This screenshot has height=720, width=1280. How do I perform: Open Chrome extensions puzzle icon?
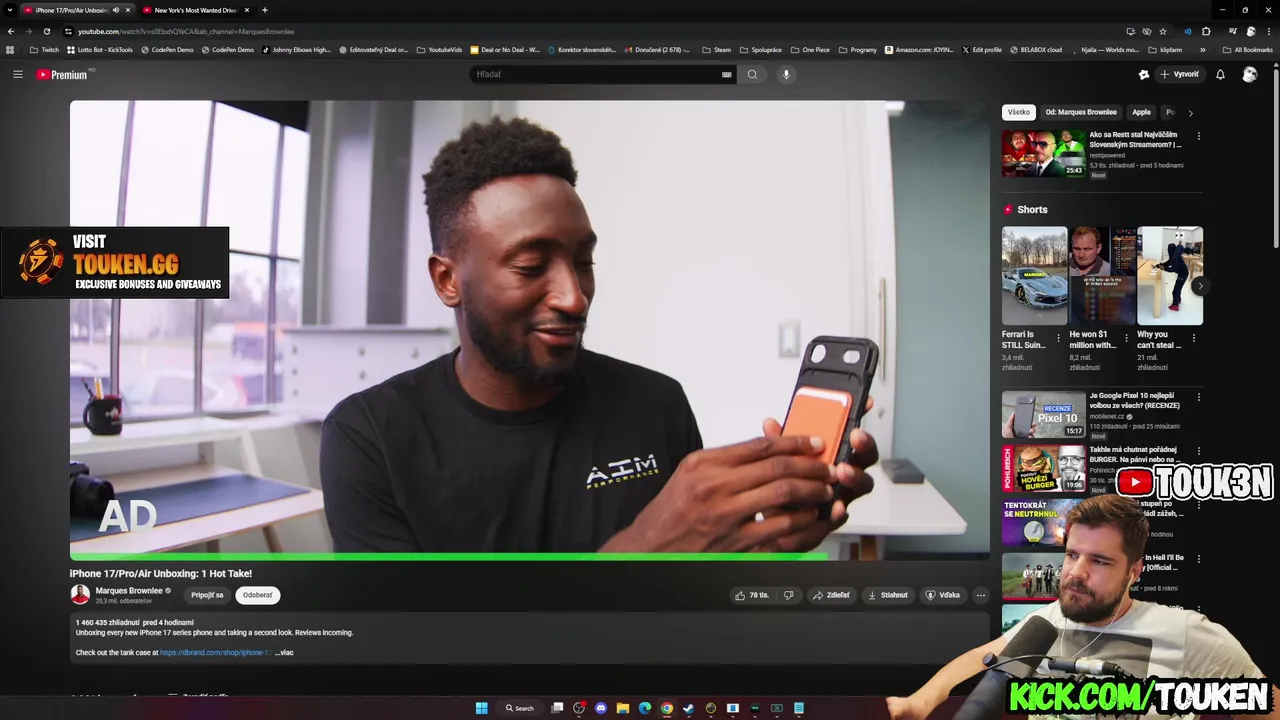(1206, 31)
